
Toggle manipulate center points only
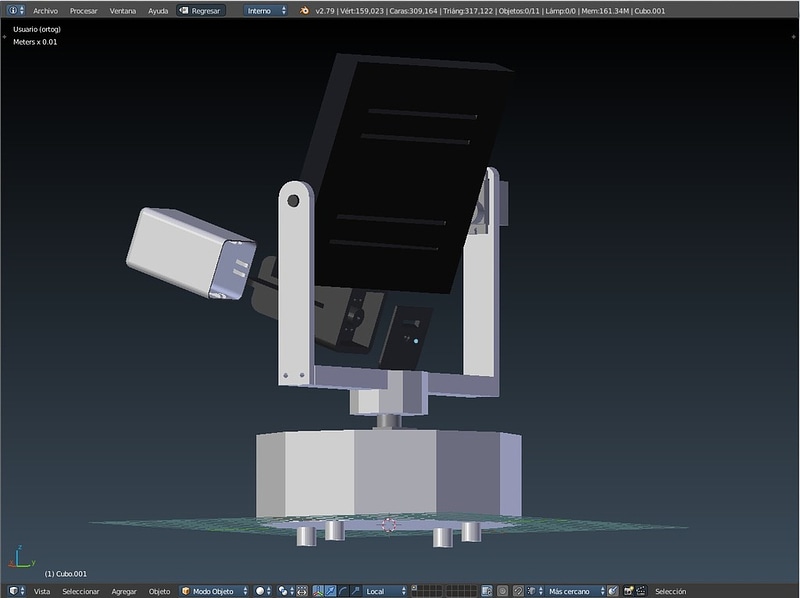[302, 591]
